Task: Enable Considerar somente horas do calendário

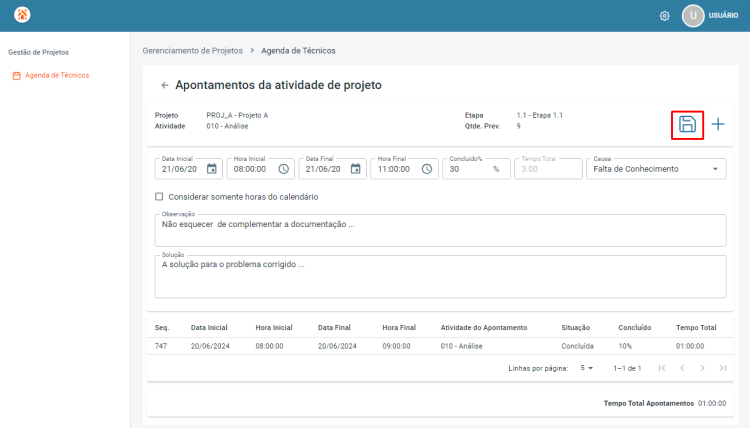Action: [159, 197]
